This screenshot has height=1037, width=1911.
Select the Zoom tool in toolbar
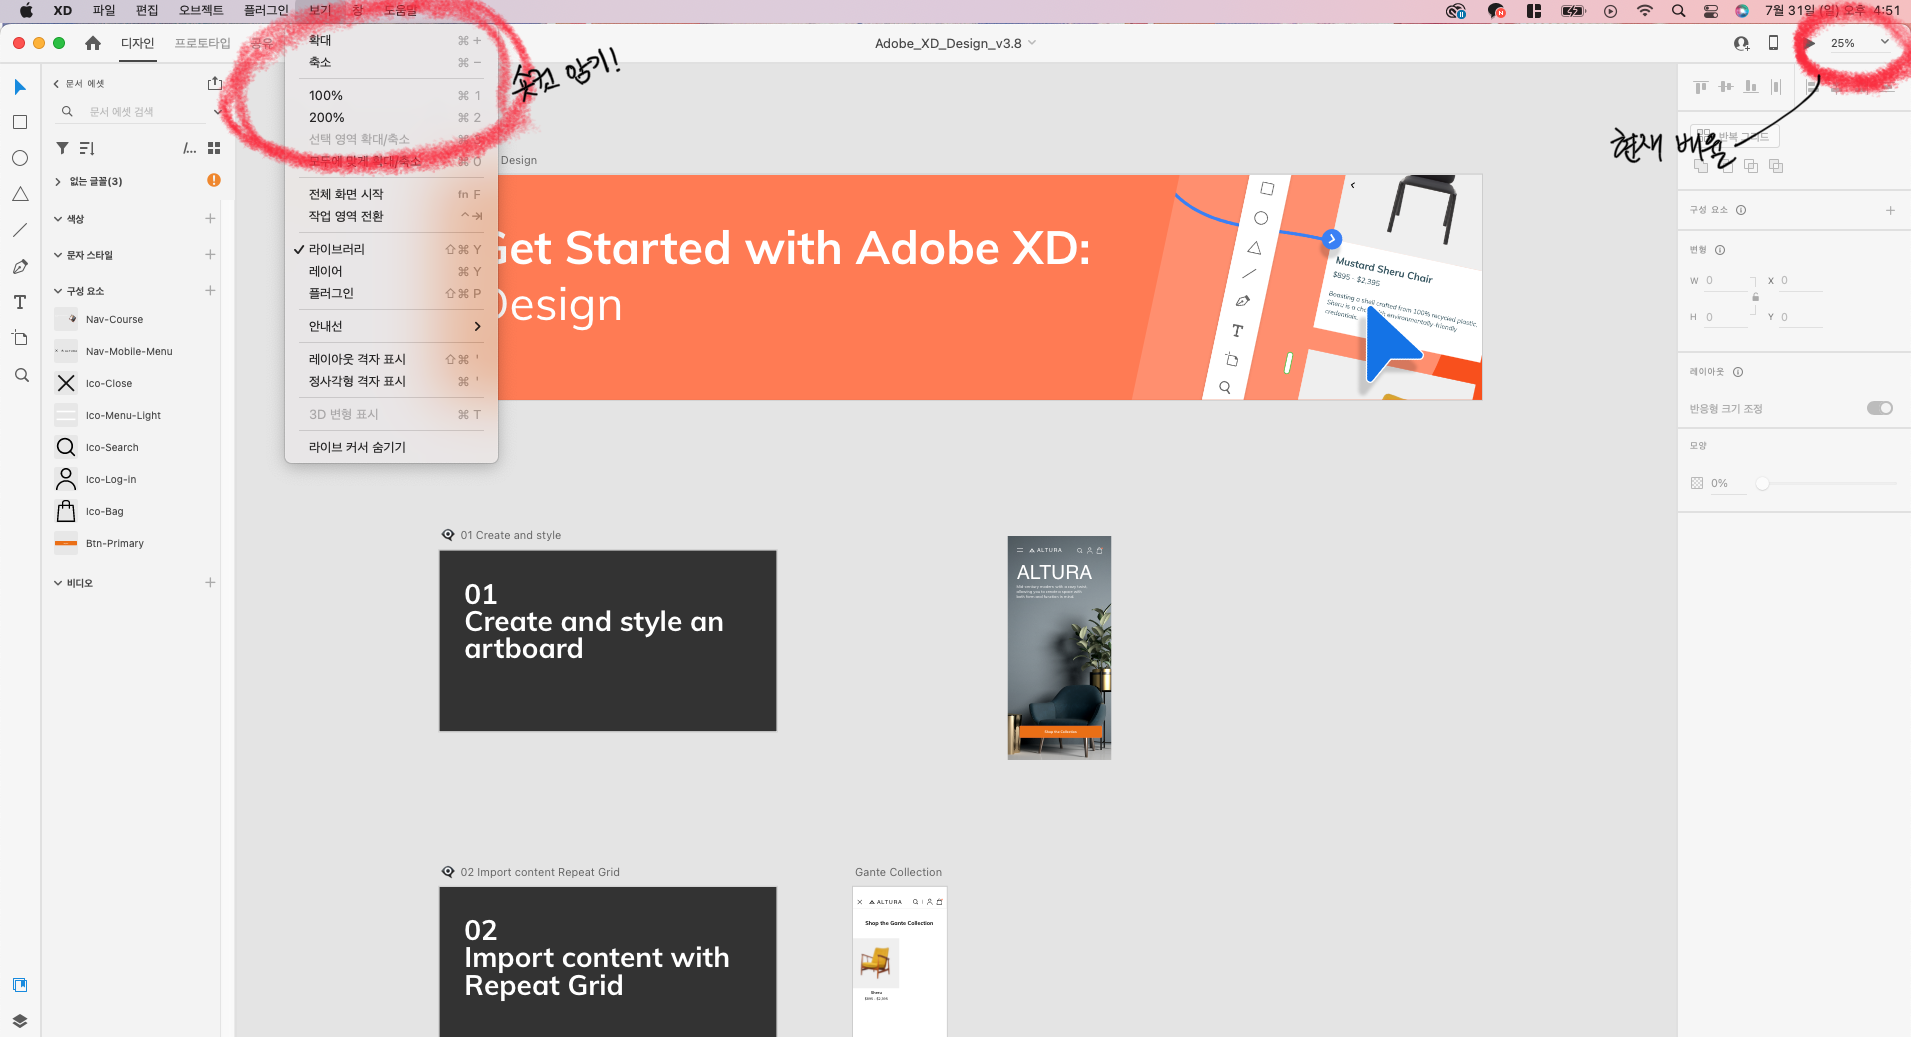(21, 375)
